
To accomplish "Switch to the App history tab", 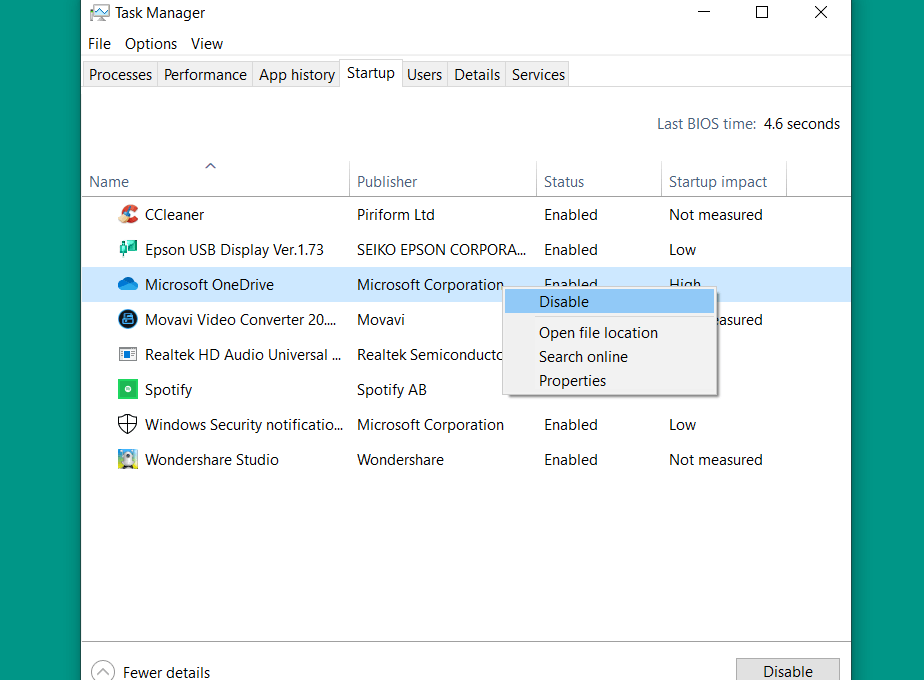I will point(296,75).
